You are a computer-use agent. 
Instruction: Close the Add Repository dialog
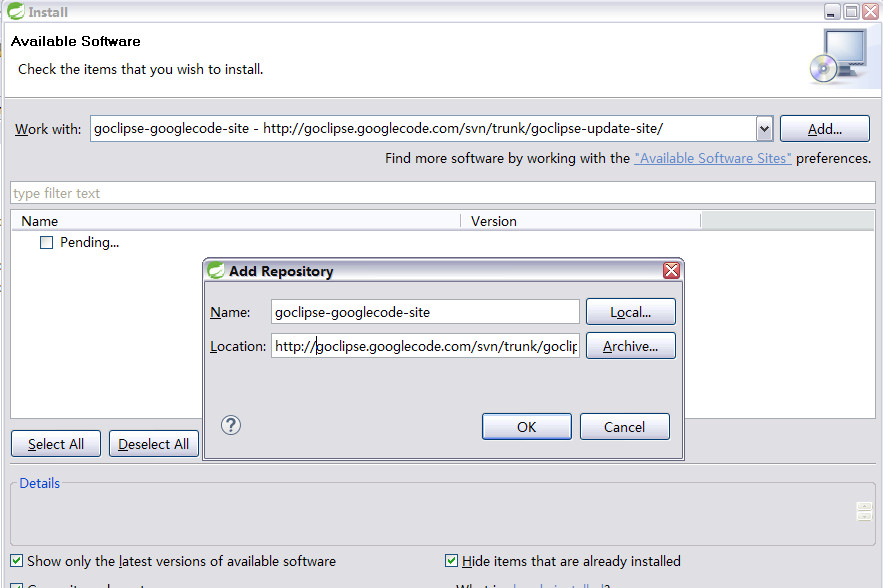(x=671, y=271)
